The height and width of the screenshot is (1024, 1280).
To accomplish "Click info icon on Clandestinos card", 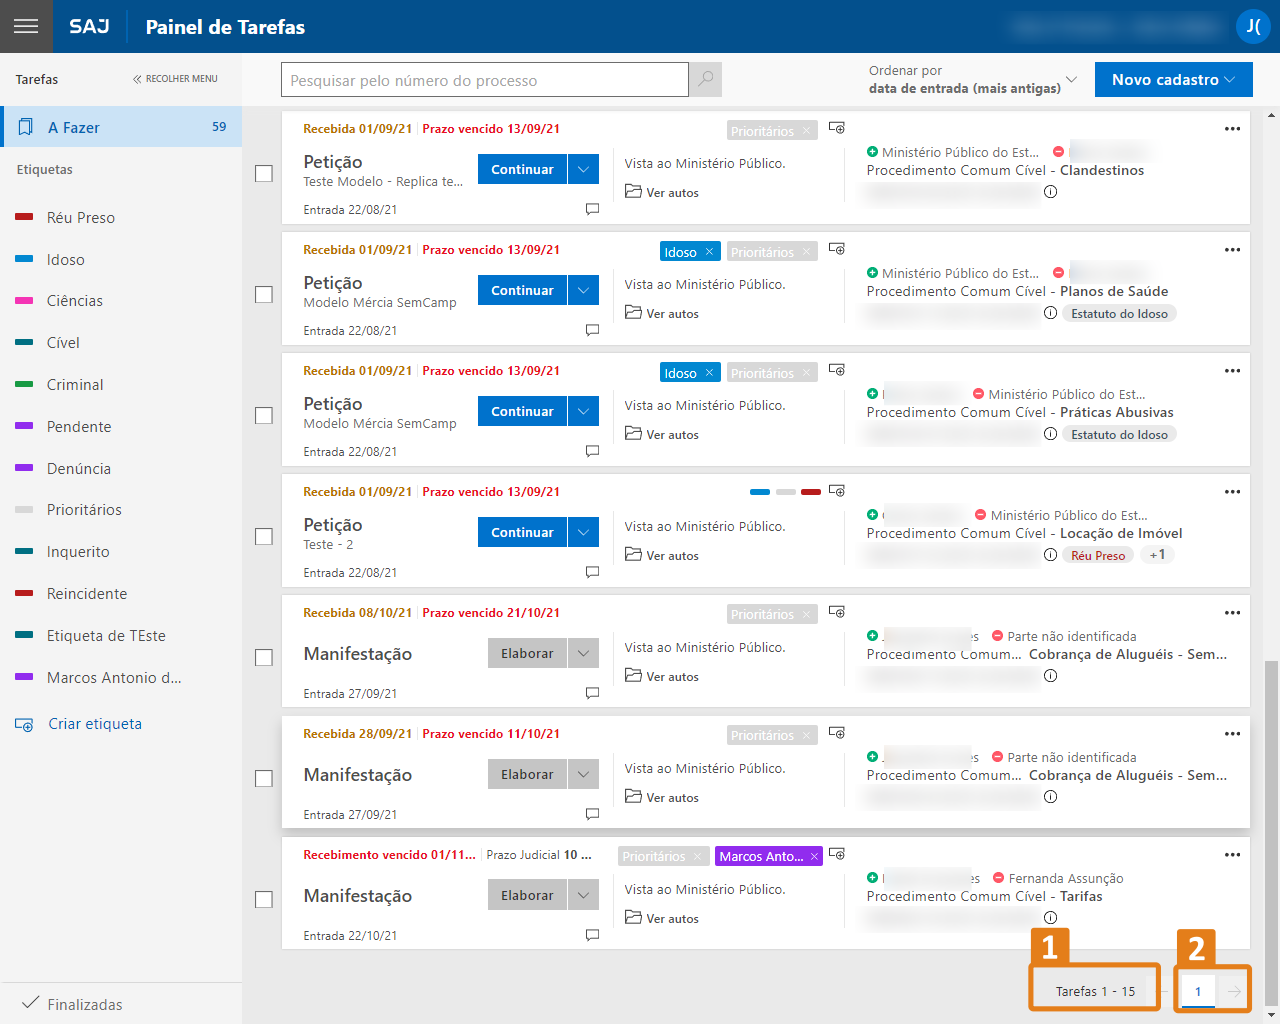I will 1050,192.
